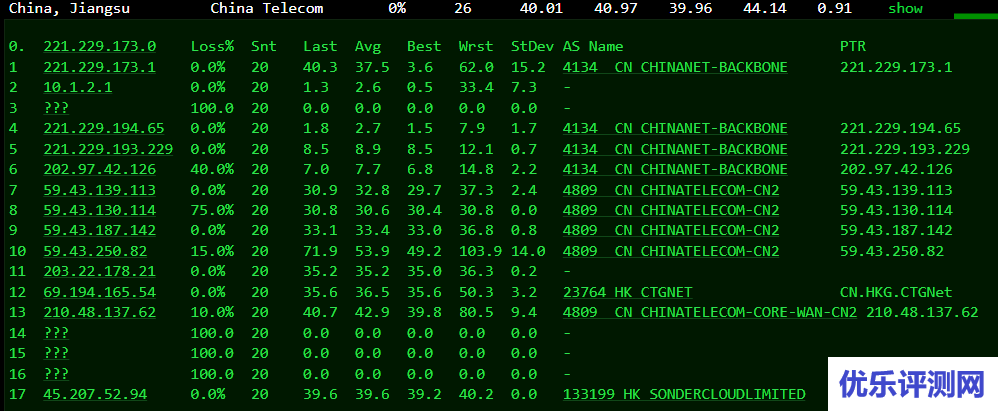
Task: Click the ??? link in hop 15
Action: 56,353
